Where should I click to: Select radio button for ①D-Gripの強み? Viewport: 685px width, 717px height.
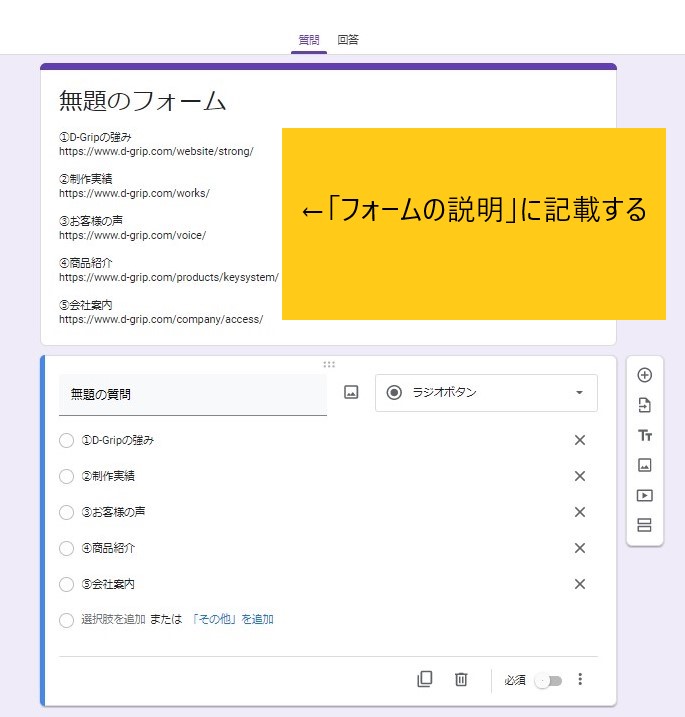(x=66, y=441)
